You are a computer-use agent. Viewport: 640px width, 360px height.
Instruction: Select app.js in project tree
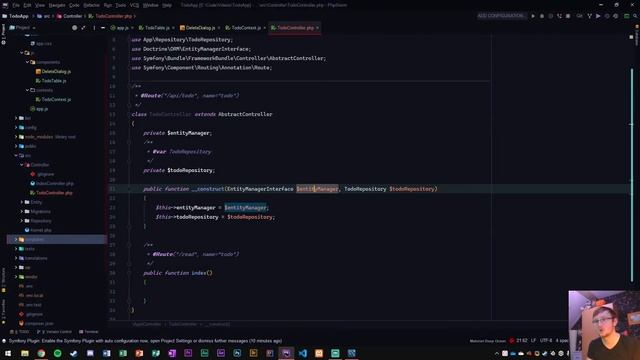[39, 109]
